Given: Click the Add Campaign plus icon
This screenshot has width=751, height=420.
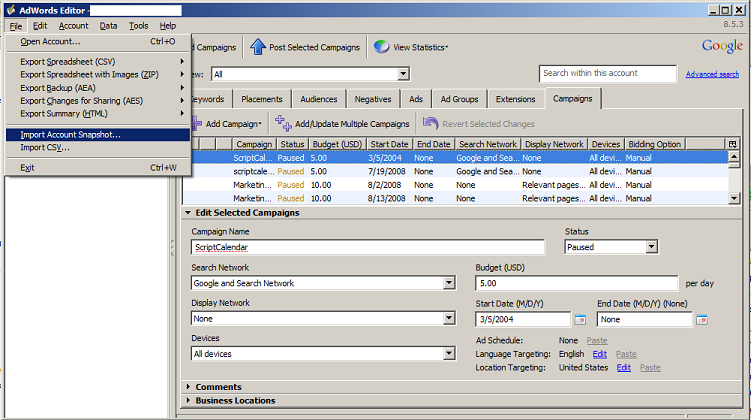Looking at the screenshot, I should [196, 124].
